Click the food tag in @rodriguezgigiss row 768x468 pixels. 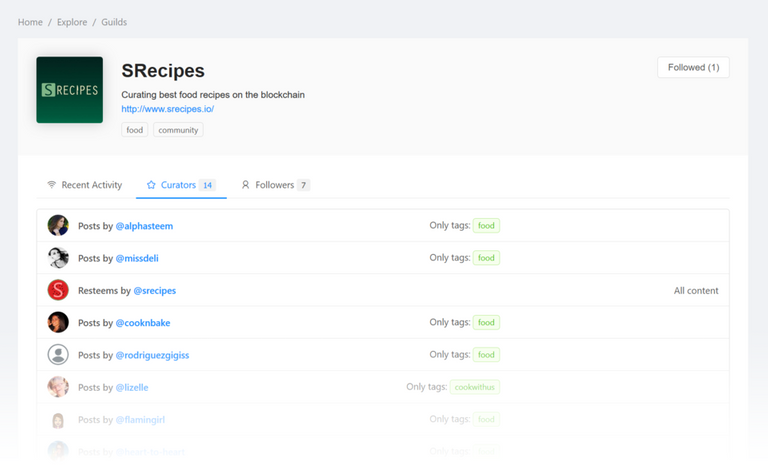[x=486, y=355]
